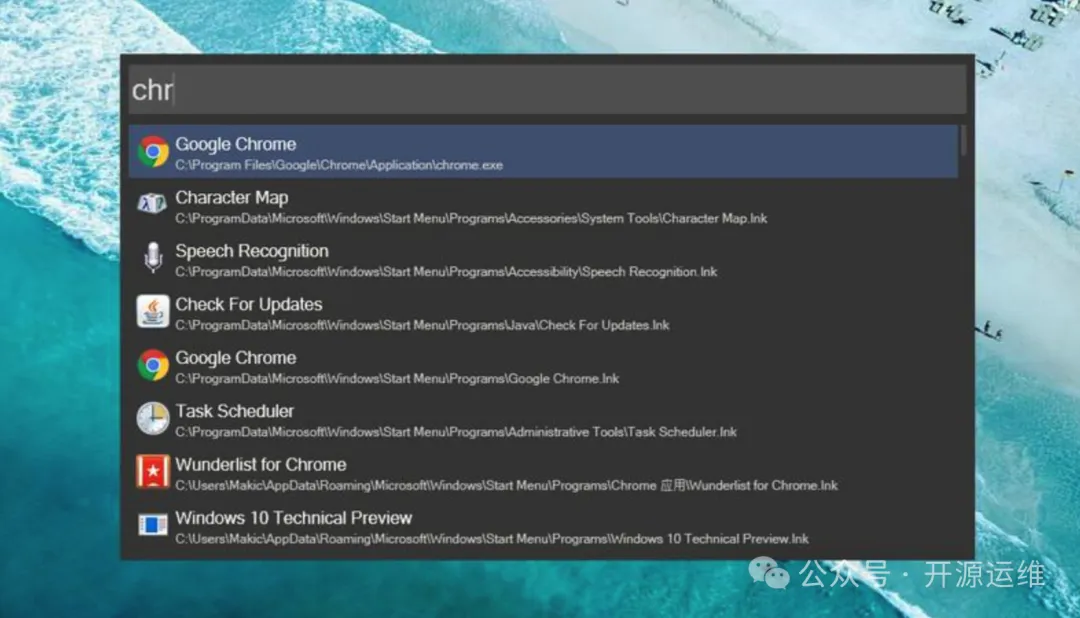
Task: Click the Character Map icon
Action: pos(153,205)
